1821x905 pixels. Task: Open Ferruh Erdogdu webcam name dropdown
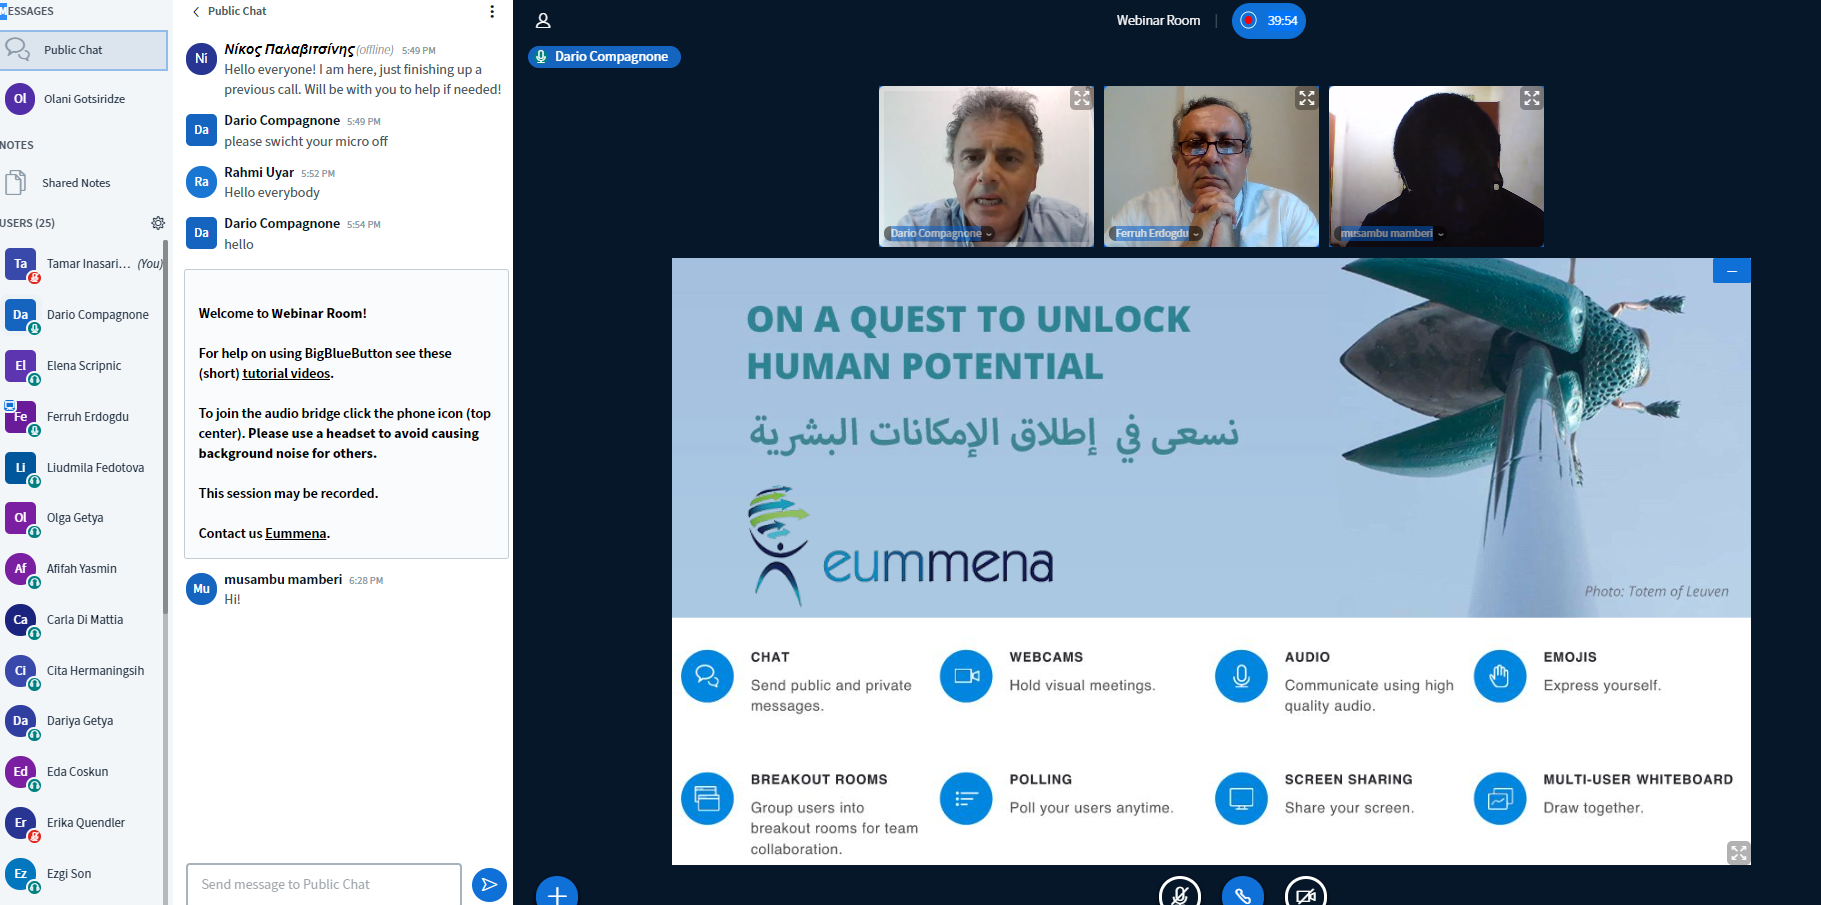[x=1157, y=234]
